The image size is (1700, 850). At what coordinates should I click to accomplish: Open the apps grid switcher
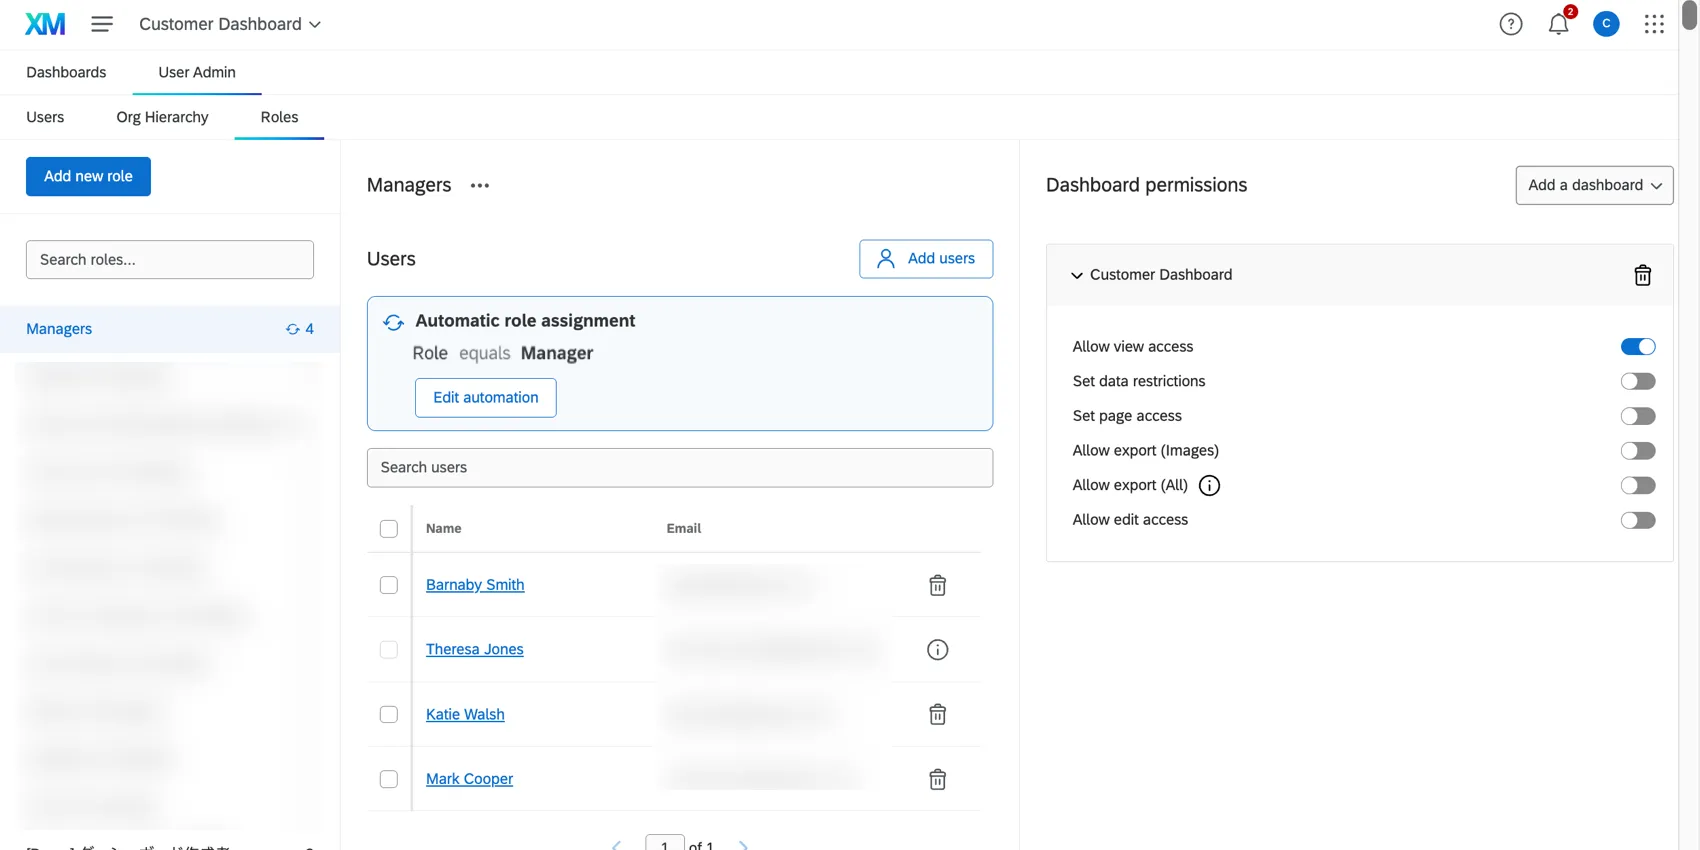point(1654,24)
